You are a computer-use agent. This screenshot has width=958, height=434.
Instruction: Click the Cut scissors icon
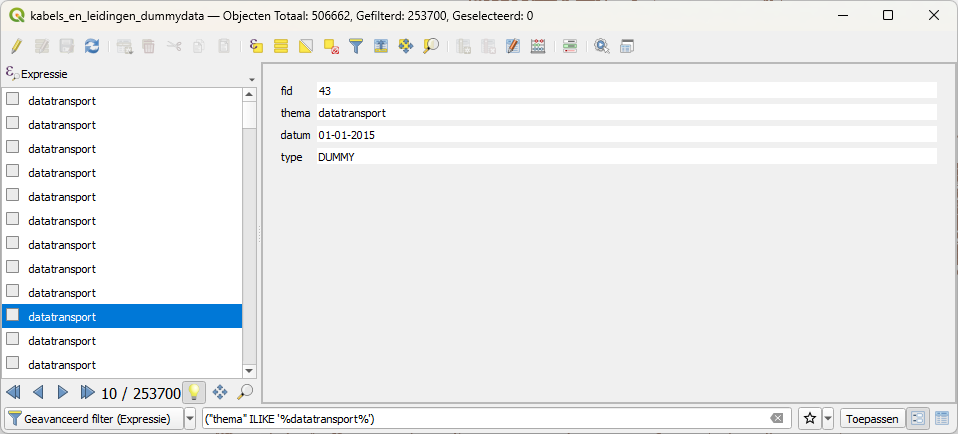click(x=174, y=46)
